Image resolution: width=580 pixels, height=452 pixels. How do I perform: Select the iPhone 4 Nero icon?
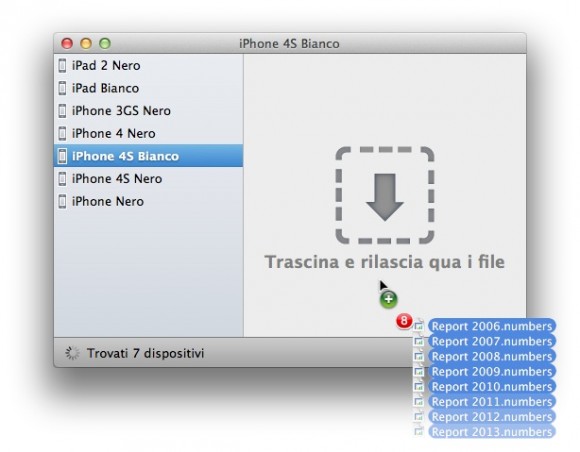(x=63, y=133)
